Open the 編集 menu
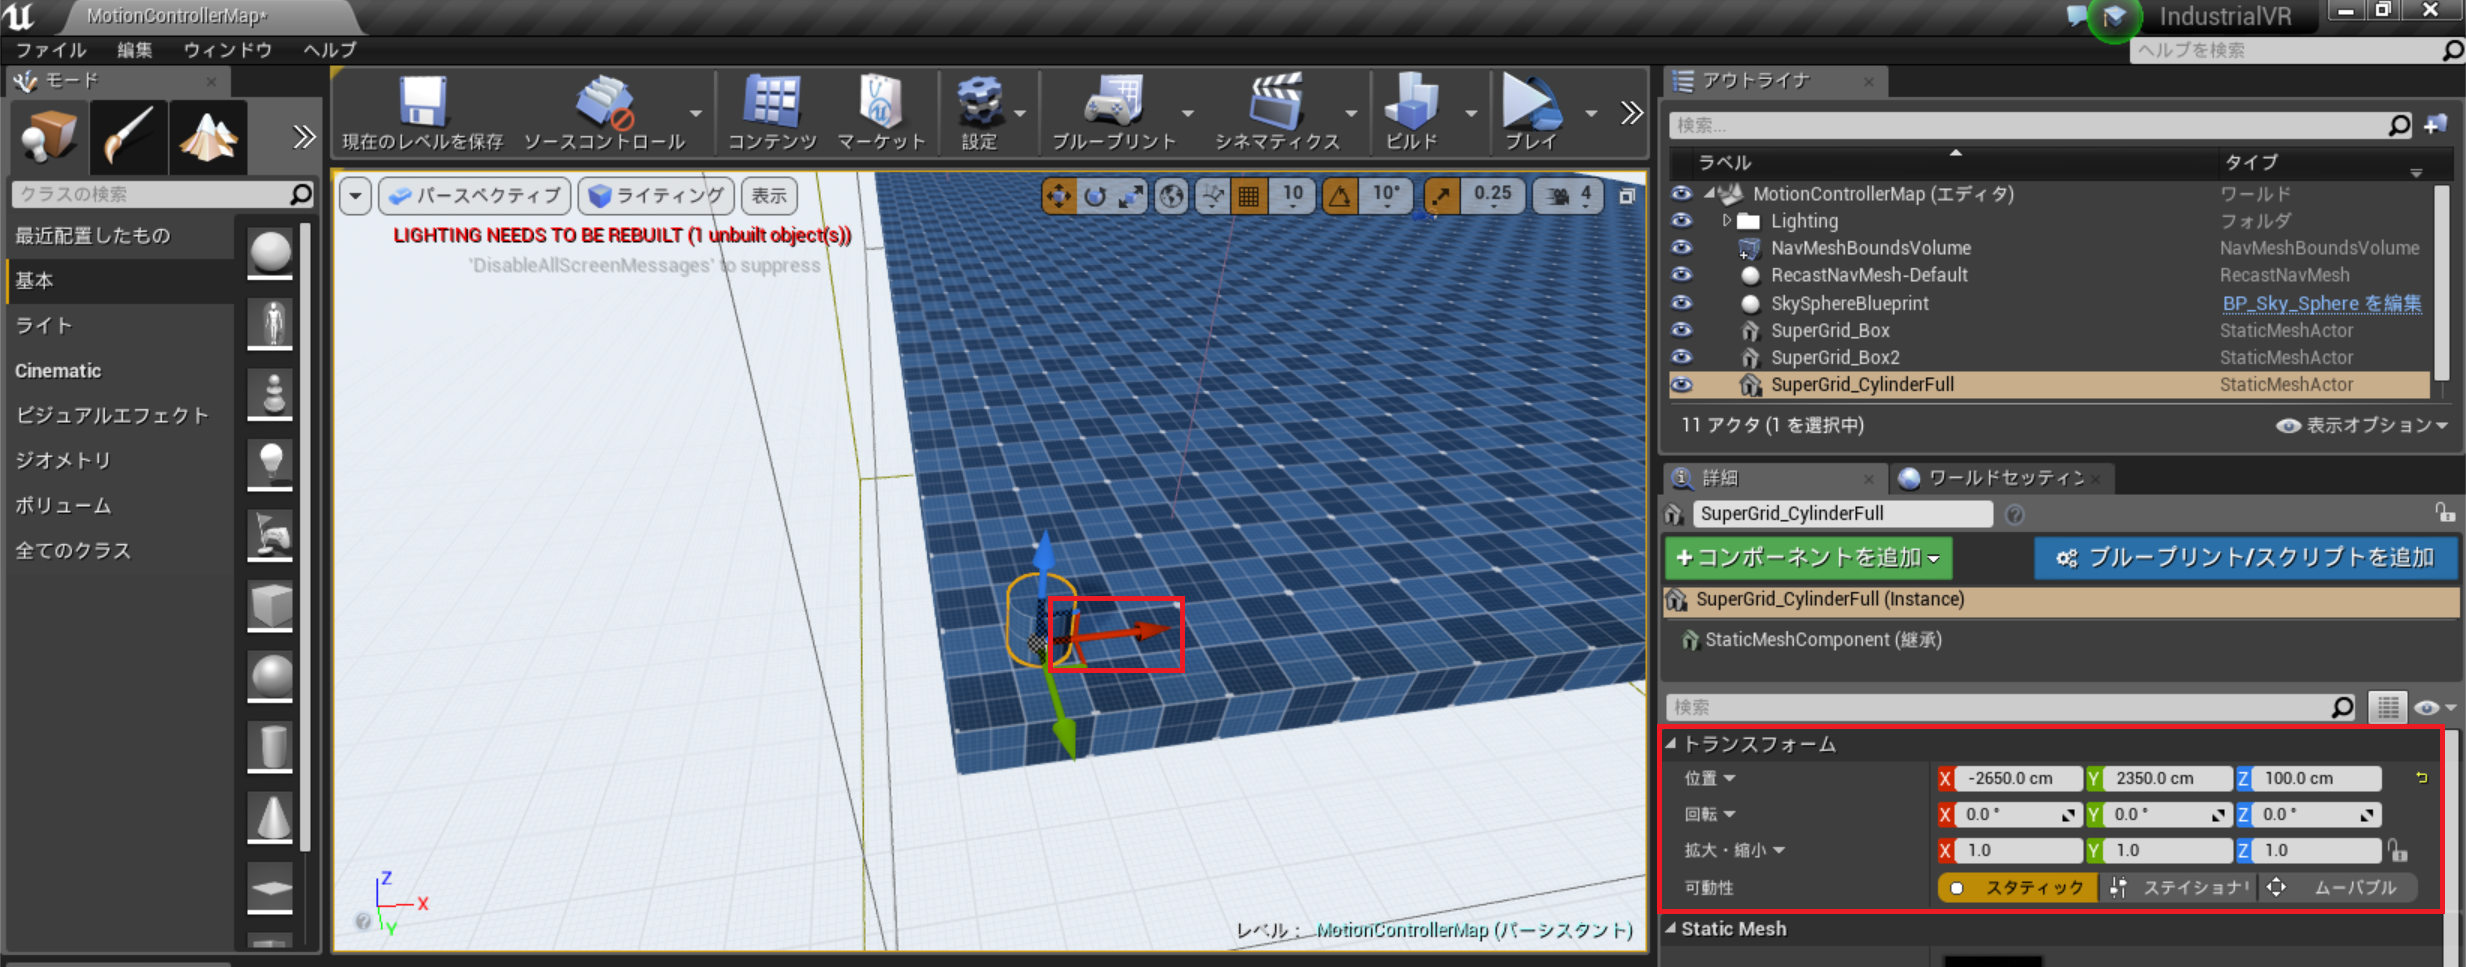The width and height of the screenshot is (2466, 967). tap(135, 50)
